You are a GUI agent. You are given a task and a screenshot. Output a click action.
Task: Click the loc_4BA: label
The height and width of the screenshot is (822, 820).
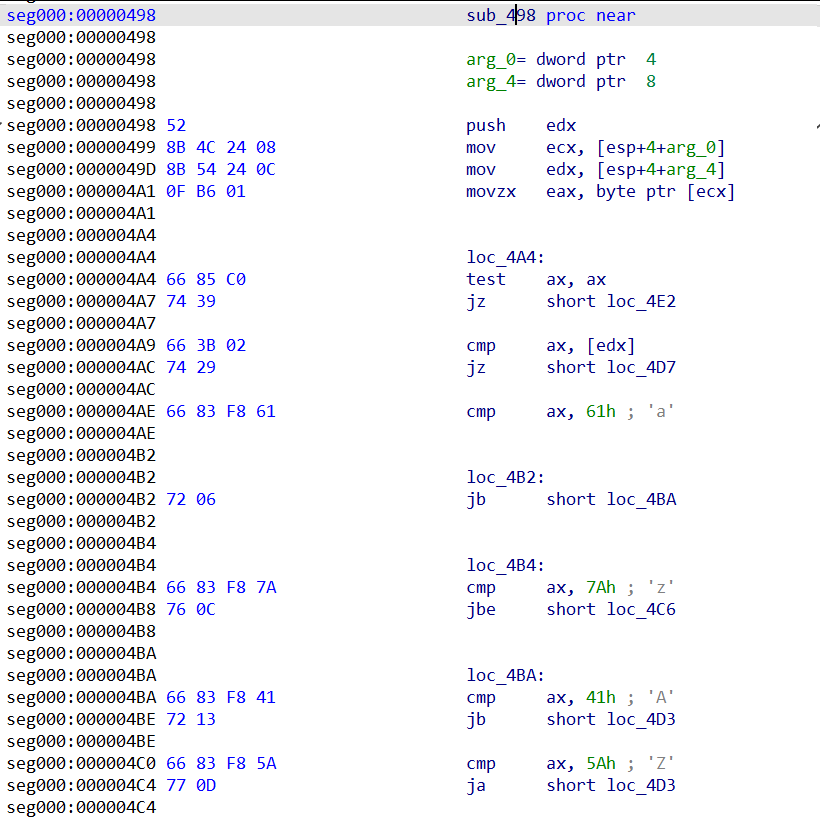coord(505,676)
